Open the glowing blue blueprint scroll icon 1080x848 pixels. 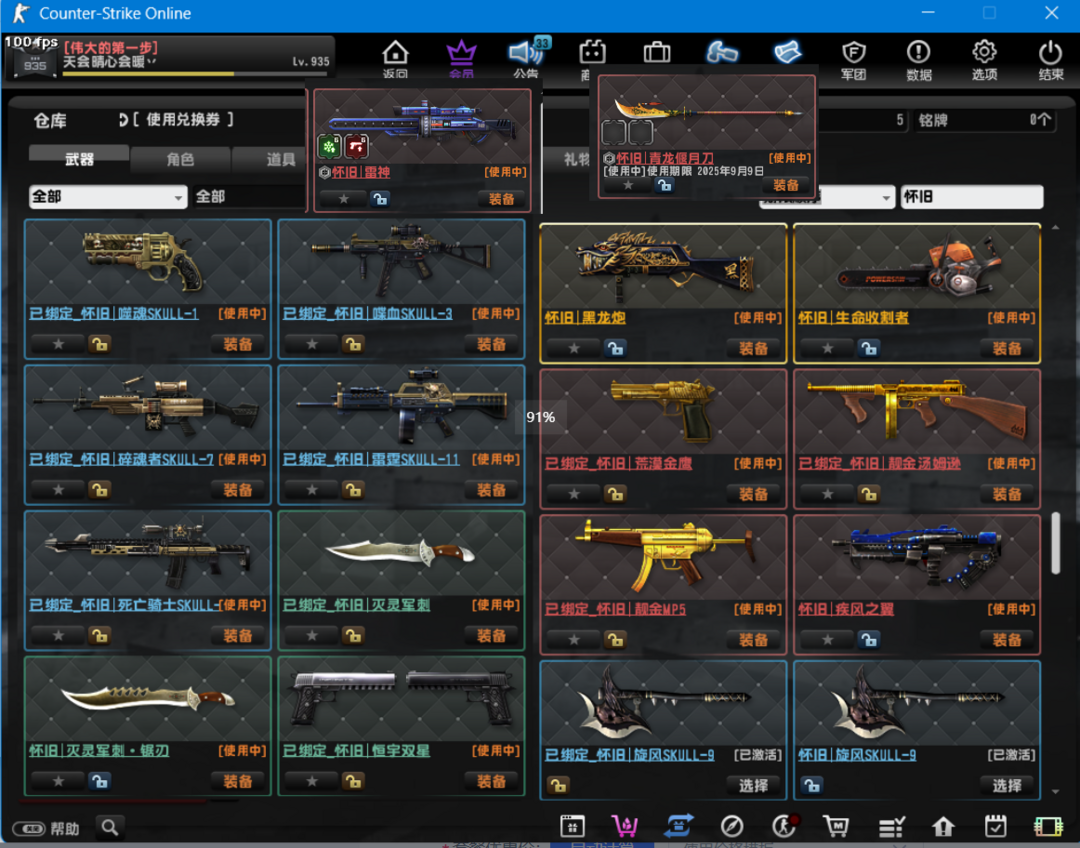(x=787, y=52)
